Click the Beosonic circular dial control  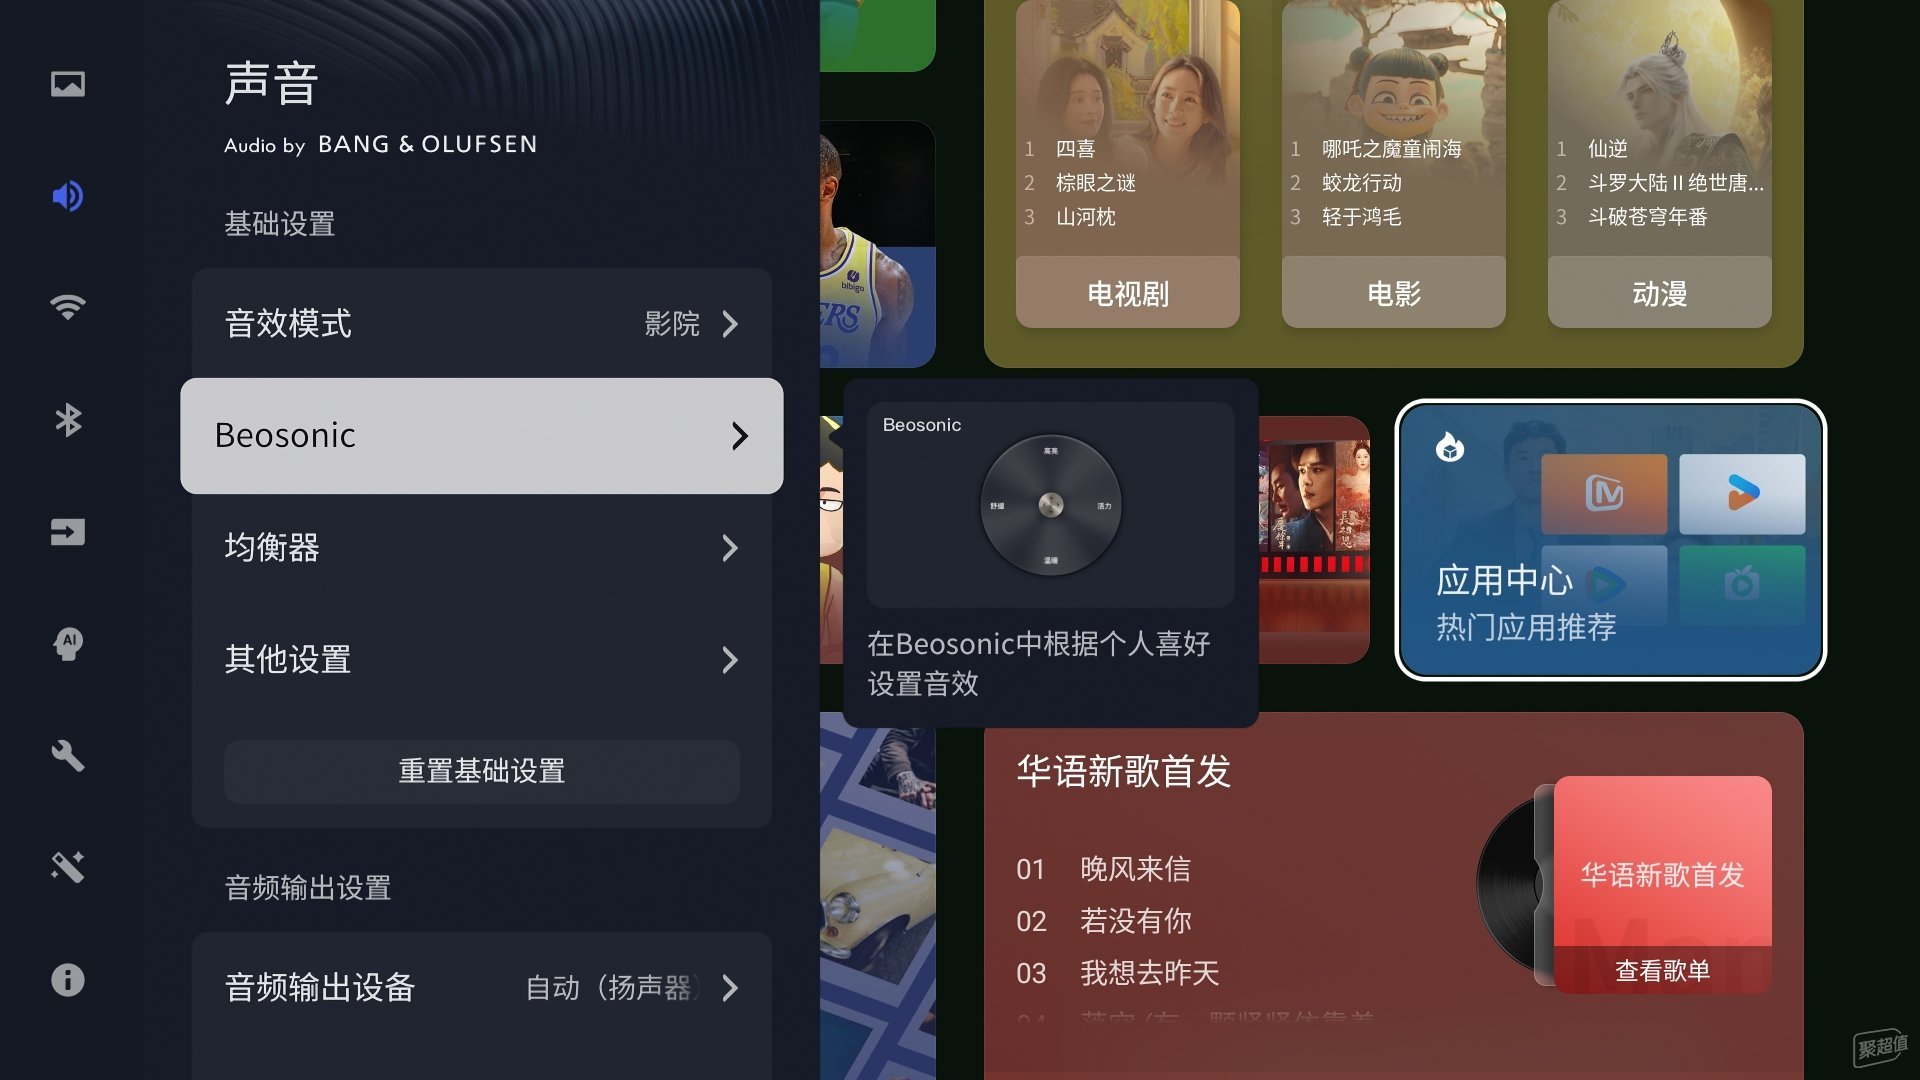1051,505
